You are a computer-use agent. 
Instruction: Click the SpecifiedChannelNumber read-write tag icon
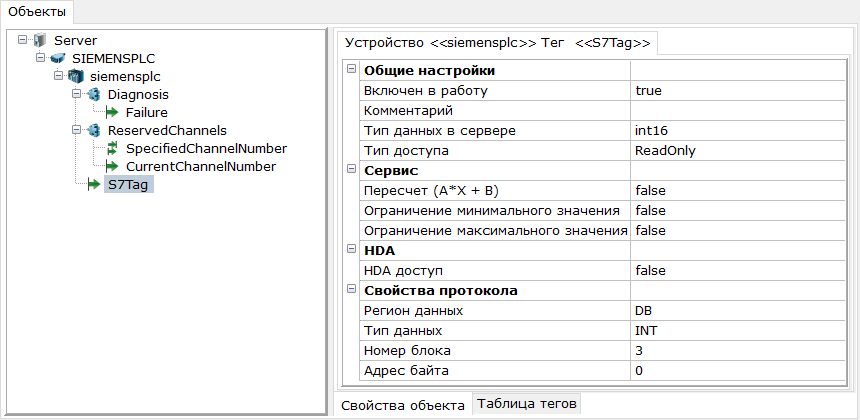point(112,148)
